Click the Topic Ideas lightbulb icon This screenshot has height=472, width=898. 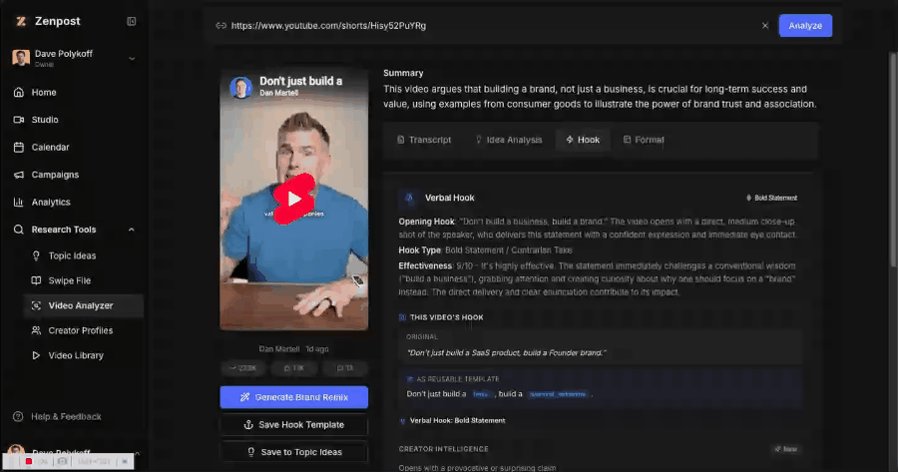pyautogui.click(x=36, y=256)
